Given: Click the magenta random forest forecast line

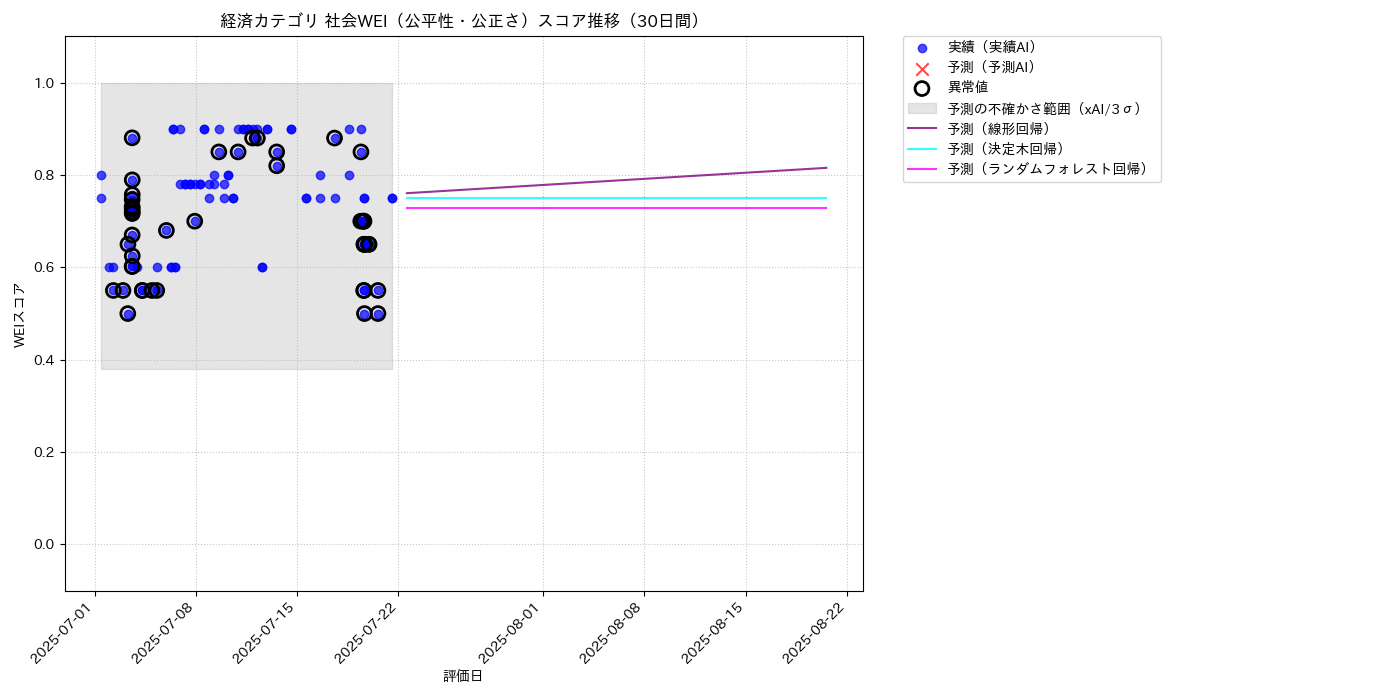Looking at the screenshot, I should click(616, 208).
